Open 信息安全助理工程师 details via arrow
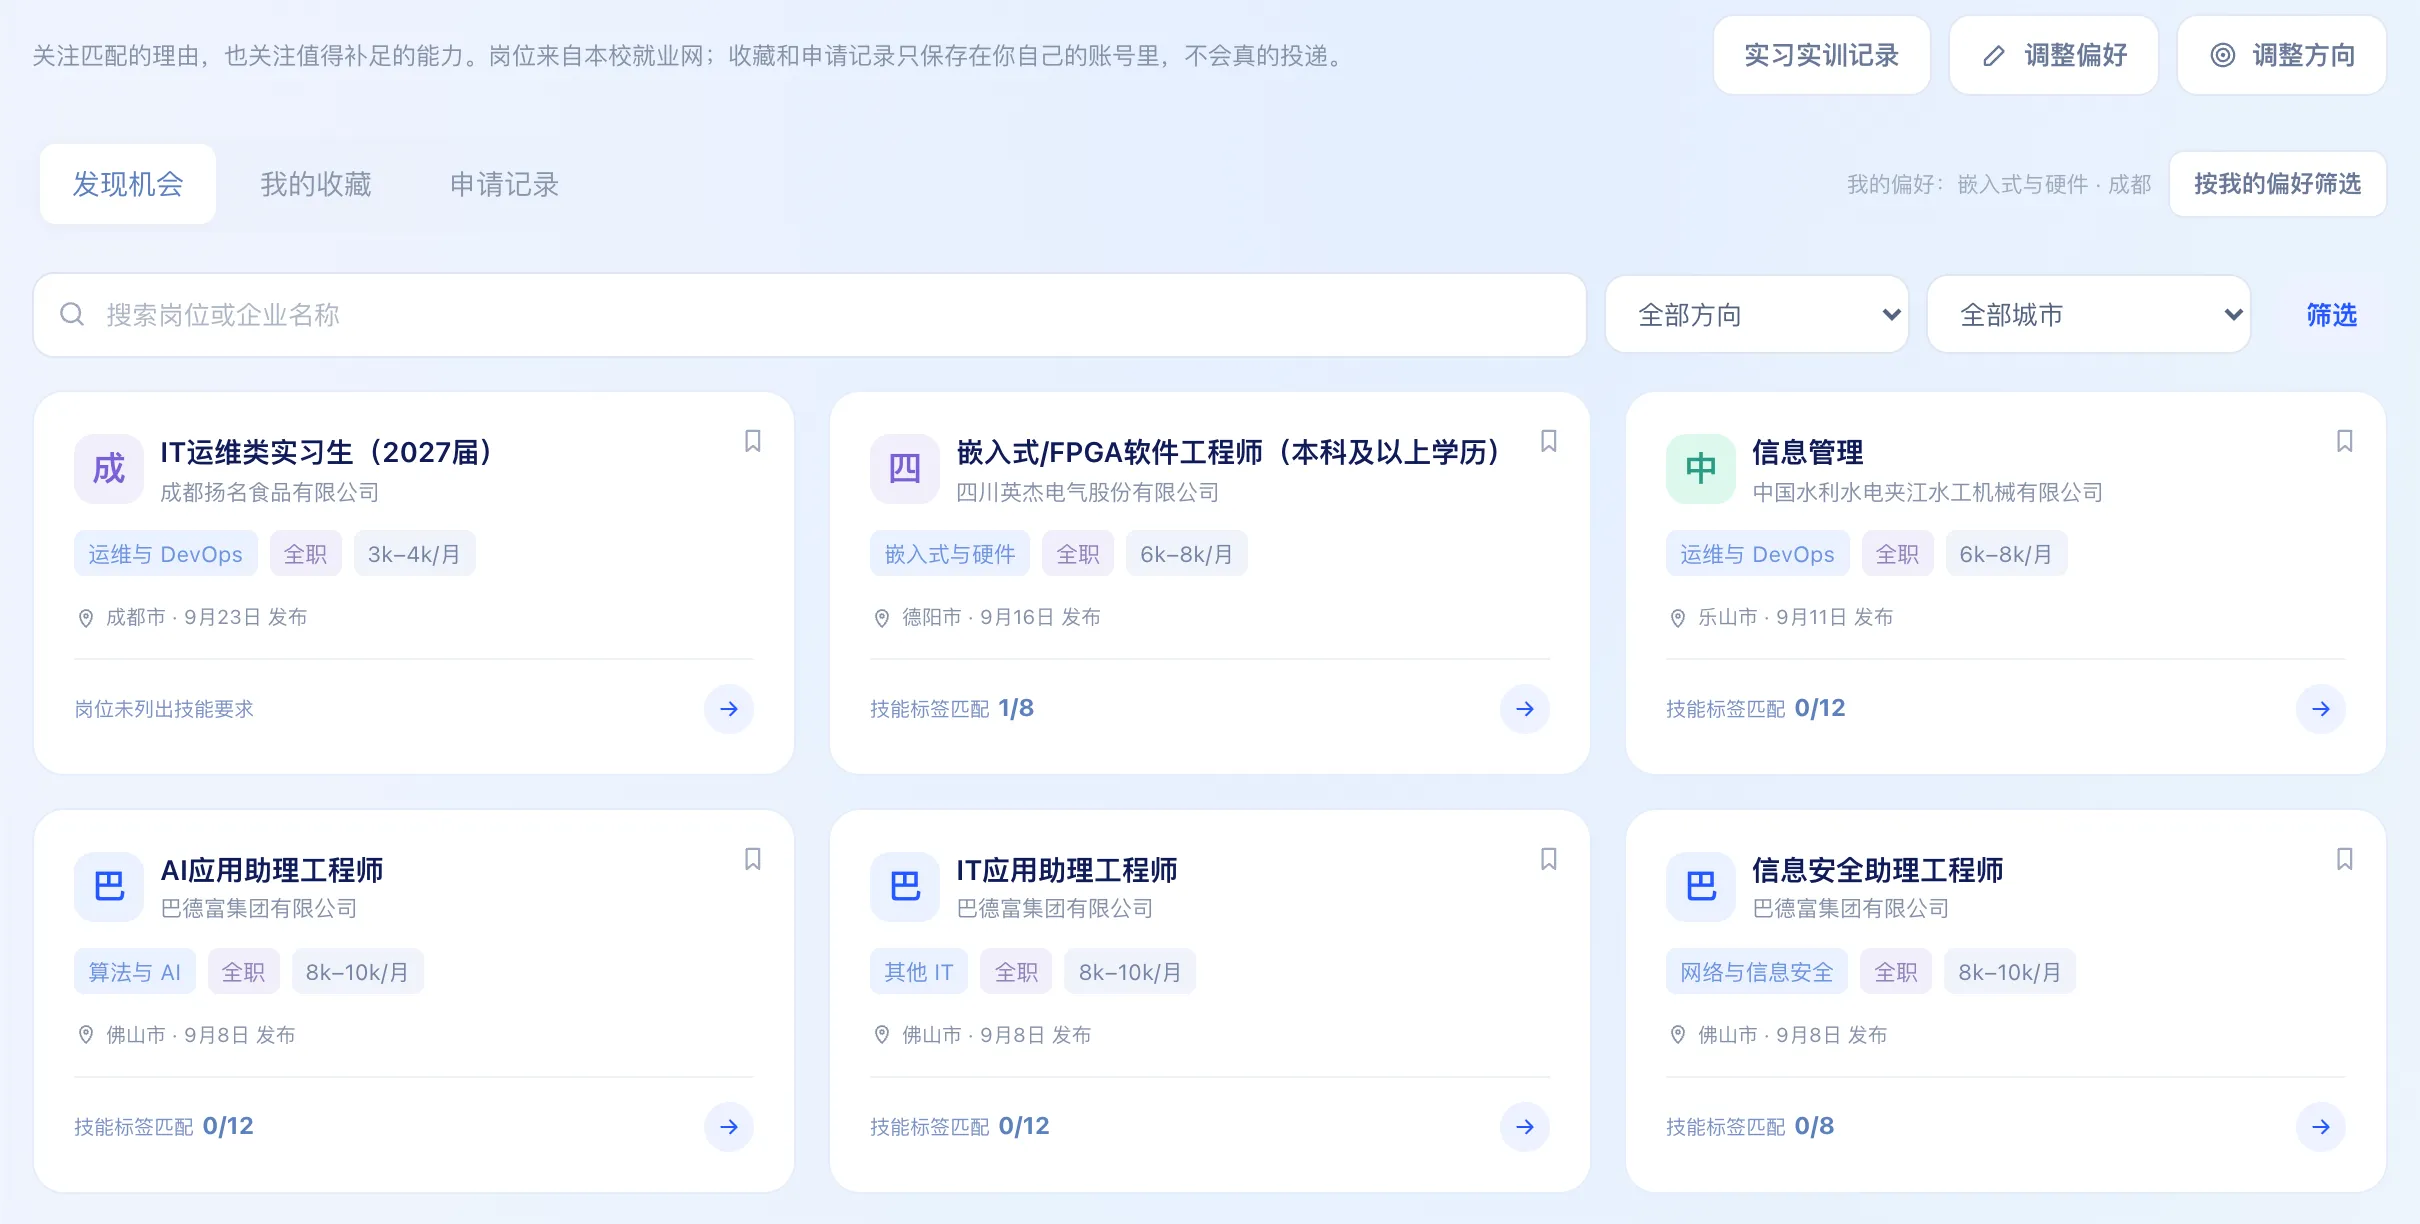2420x1224 pixels. [2321, 1127]
